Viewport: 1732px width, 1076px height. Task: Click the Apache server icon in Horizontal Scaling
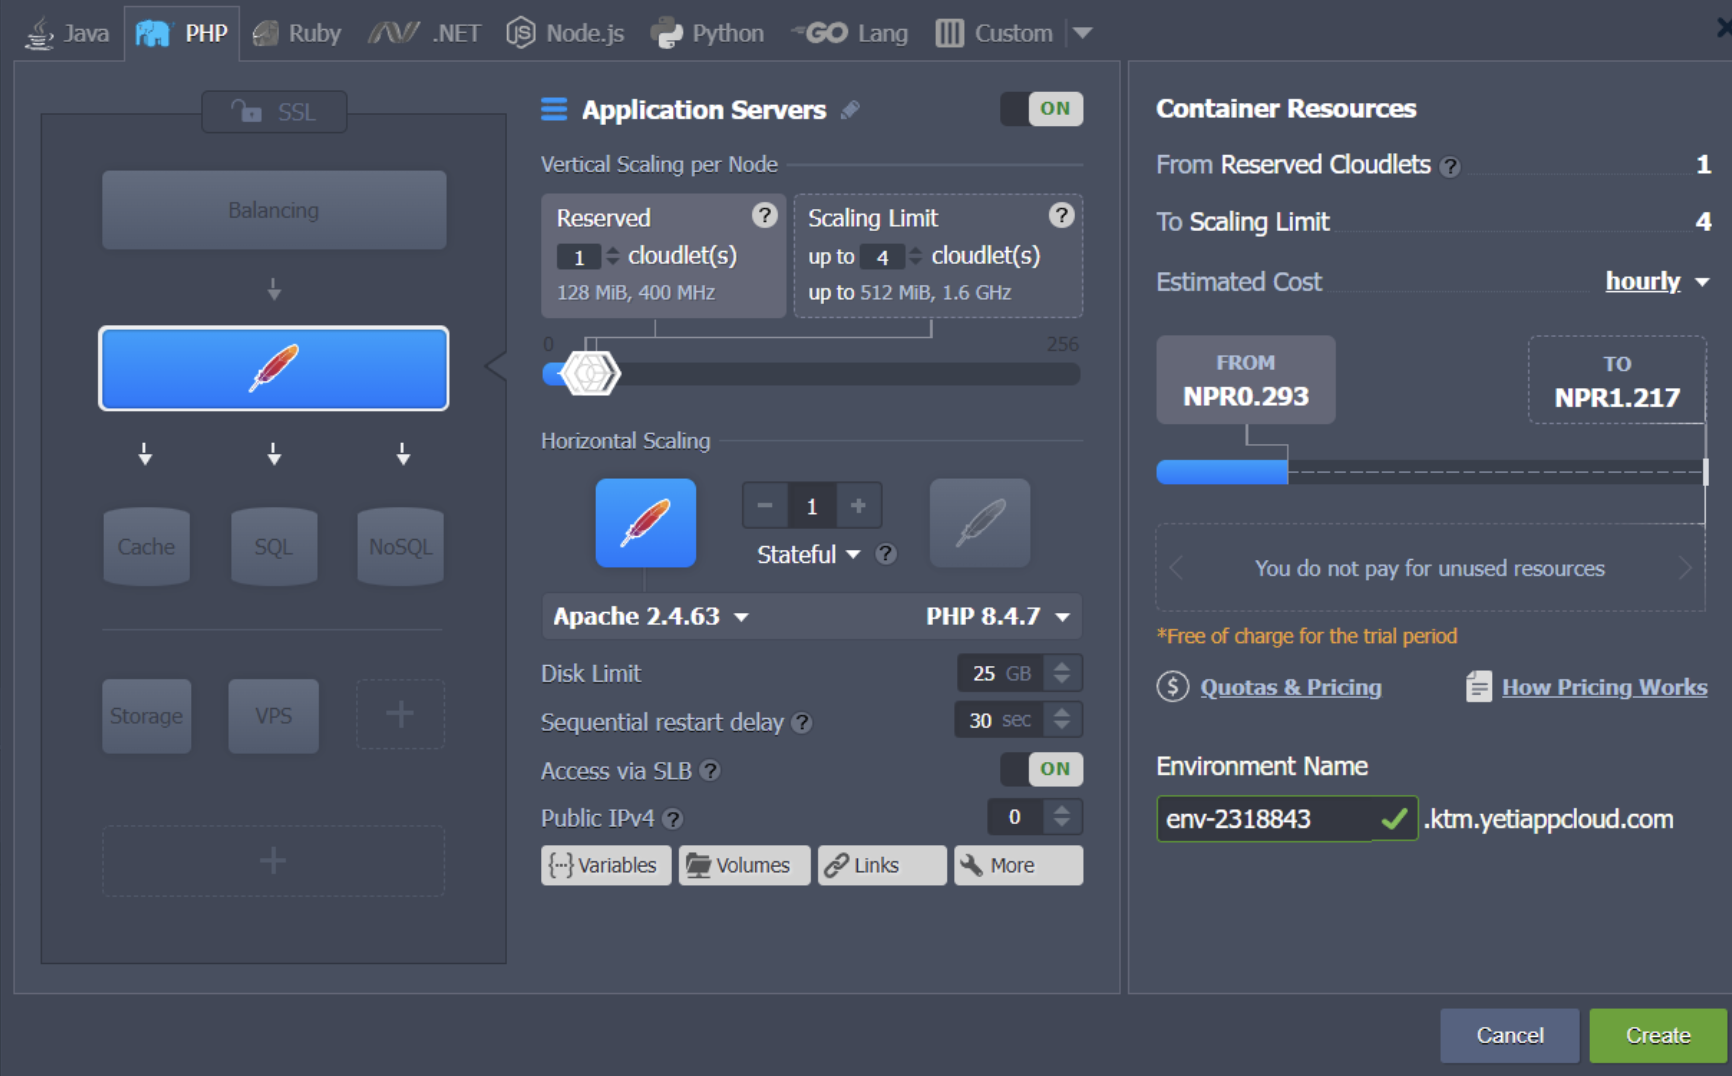pyautogui.click(x=646, y=522)
